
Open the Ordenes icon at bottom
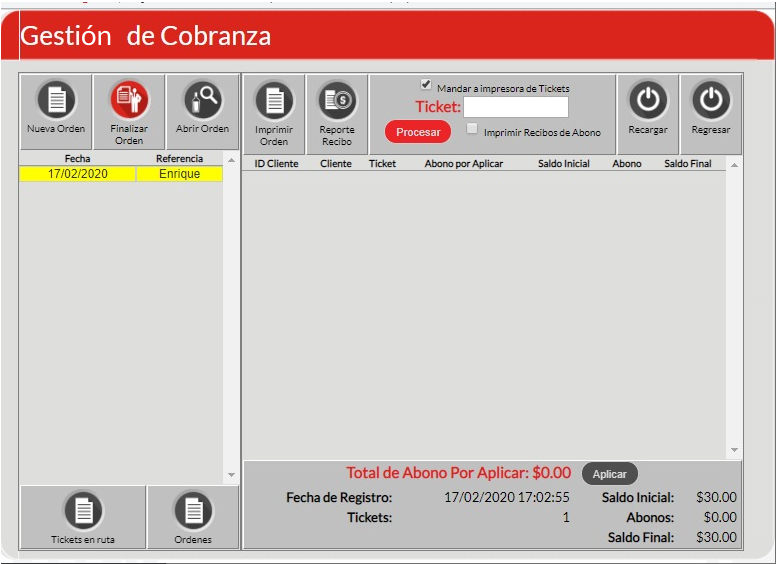(x=193, y=511)
